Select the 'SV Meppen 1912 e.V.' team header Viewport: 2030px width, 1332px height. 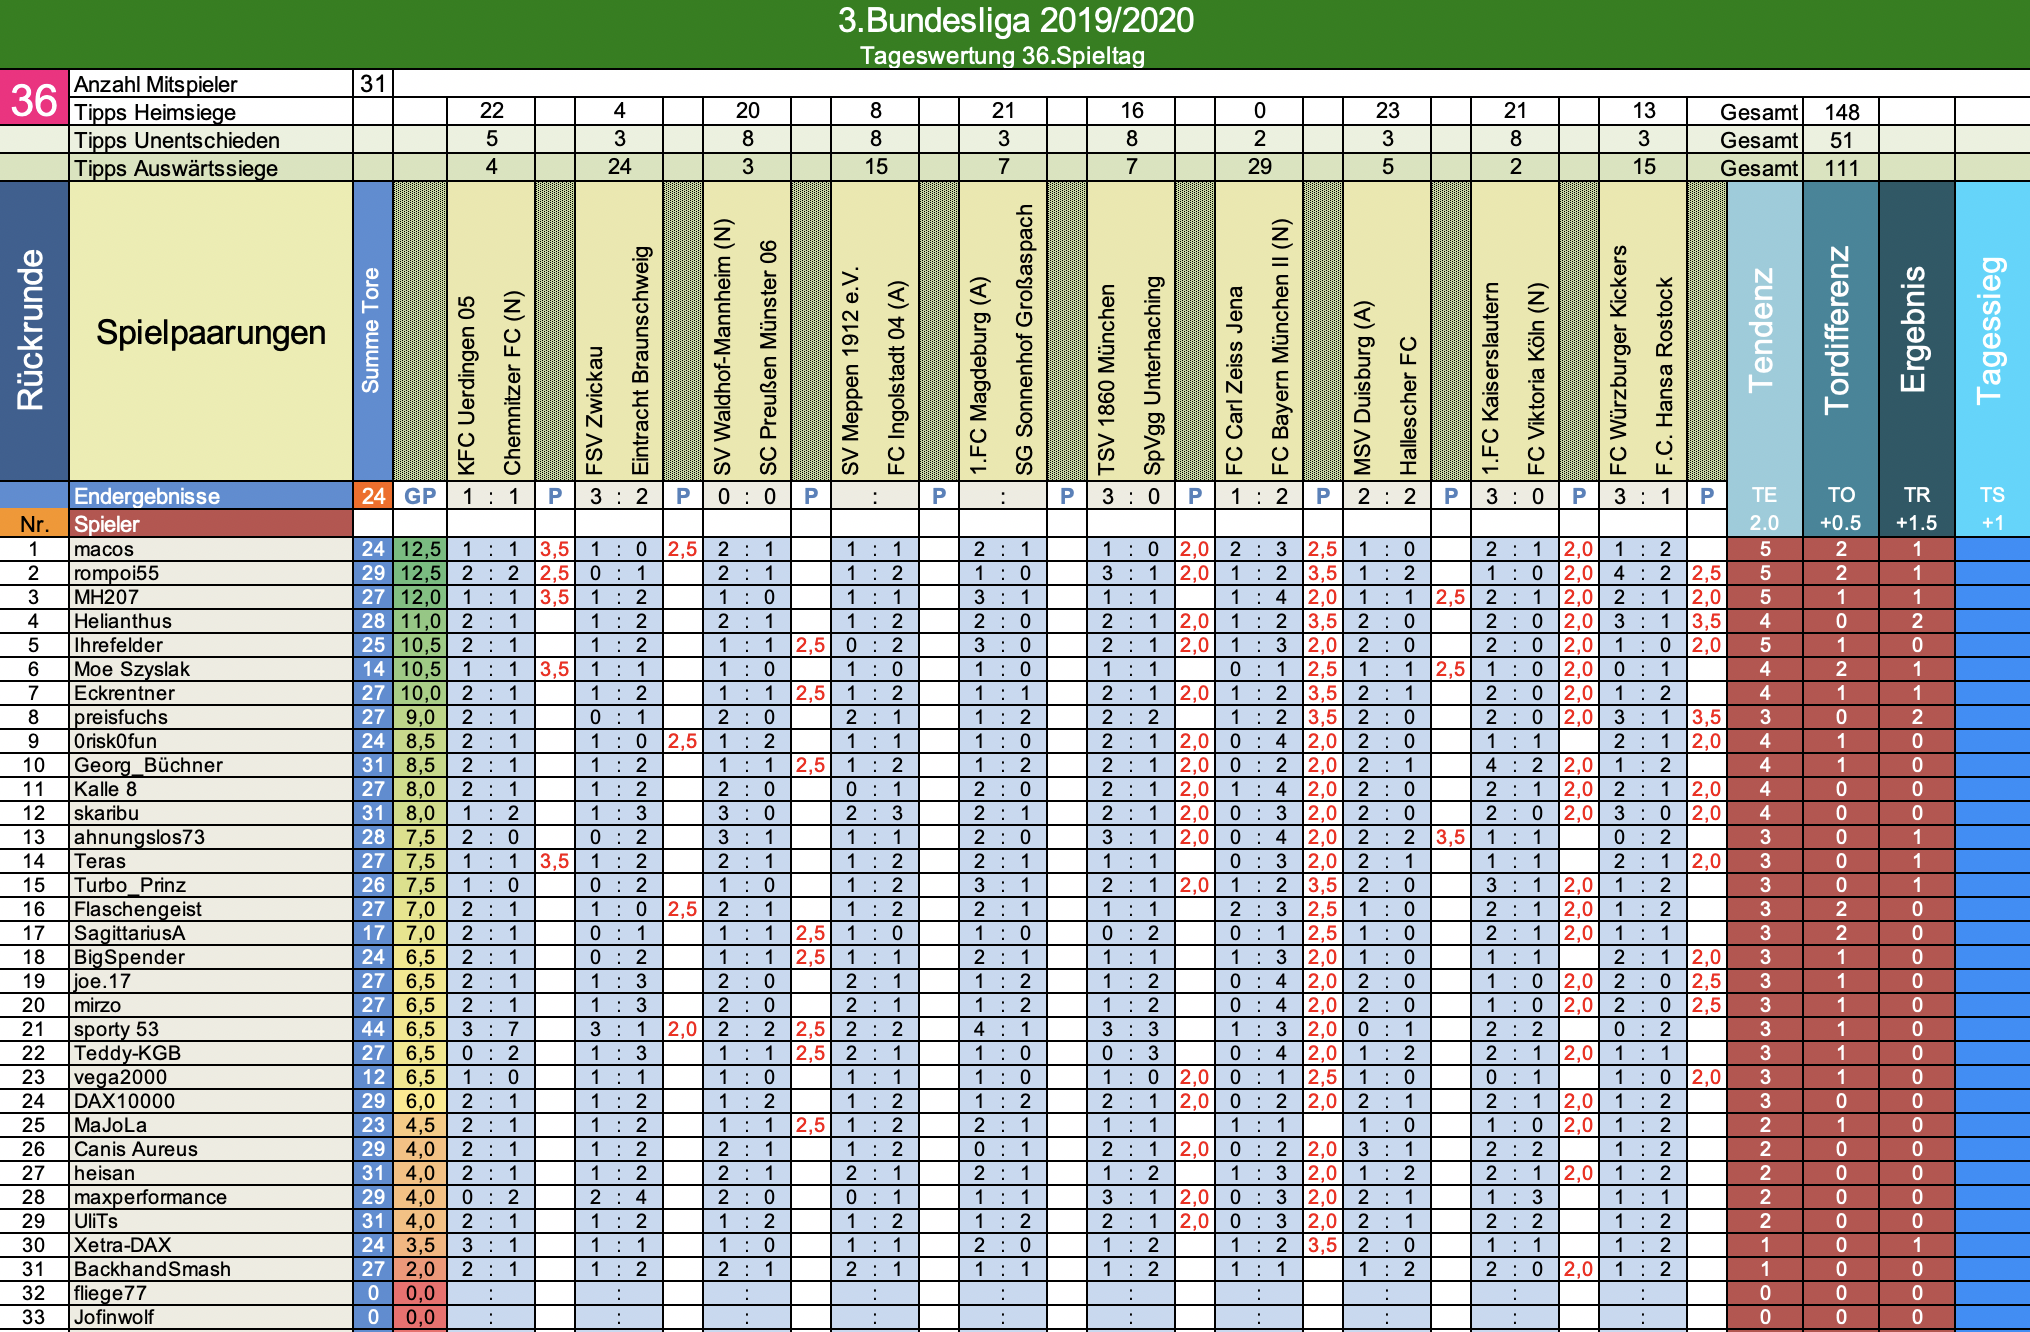(x=851, y=371)
